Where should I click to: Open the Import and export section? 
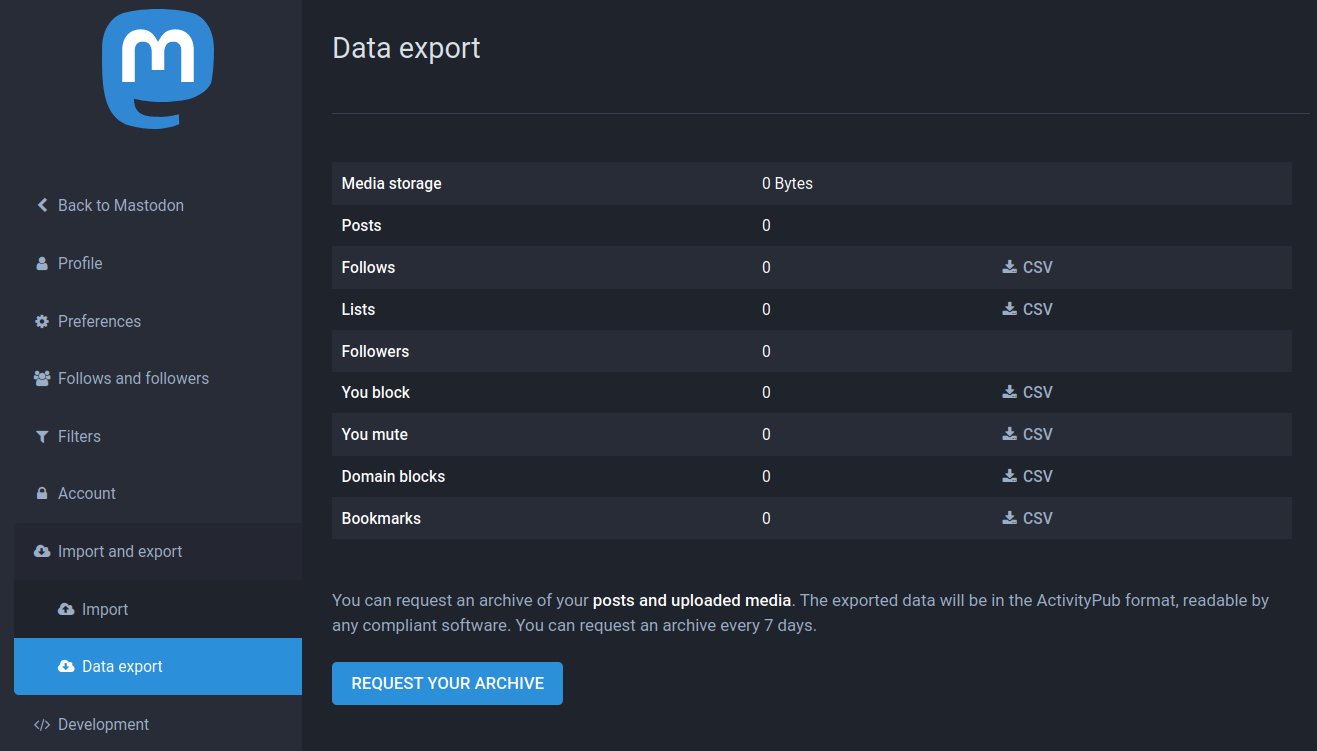point(120,551)
